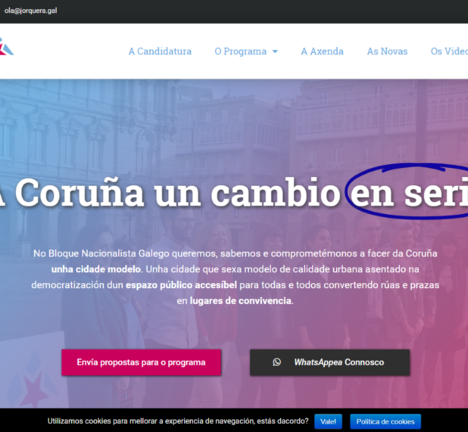The image size is (468, 432).
Task: Open the As Novas section
Action: (387, 51)
